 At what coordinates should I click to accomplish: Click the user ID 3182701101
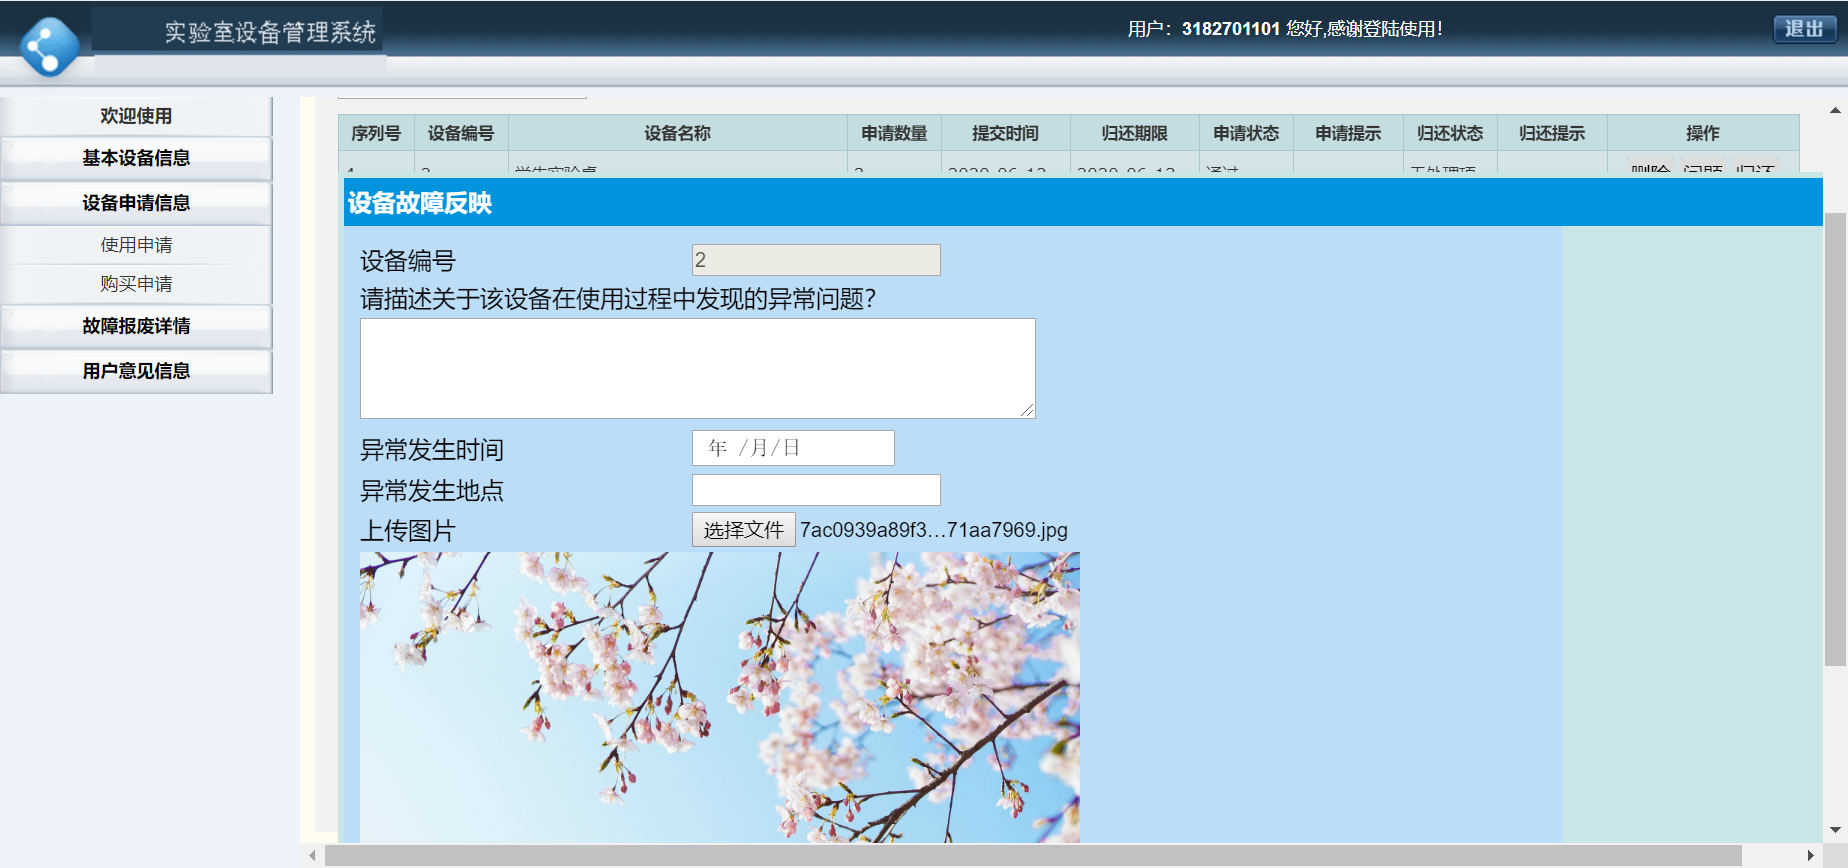pos(1231,29)
